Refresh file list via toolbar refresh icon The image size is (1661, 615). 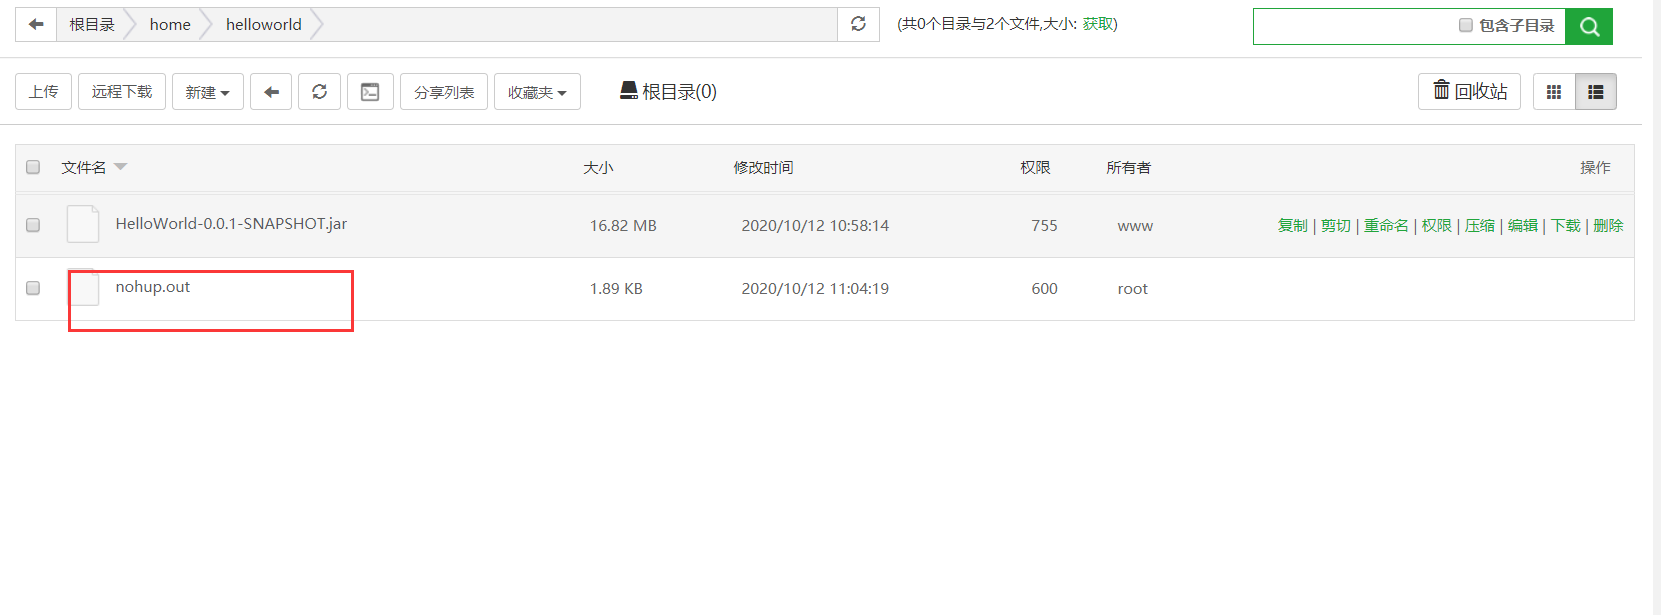coord(320,92)
